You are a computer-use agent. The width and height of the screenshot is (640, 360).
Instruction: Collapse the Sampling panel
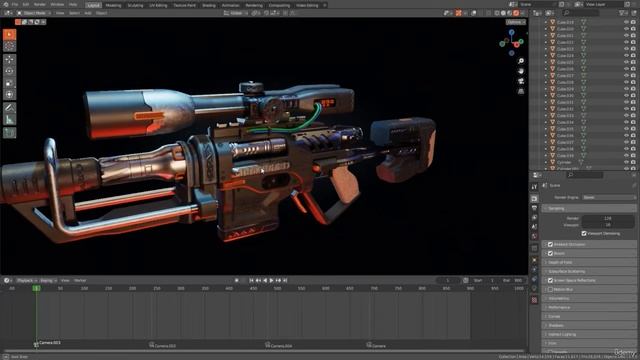[x=589, y=209]
